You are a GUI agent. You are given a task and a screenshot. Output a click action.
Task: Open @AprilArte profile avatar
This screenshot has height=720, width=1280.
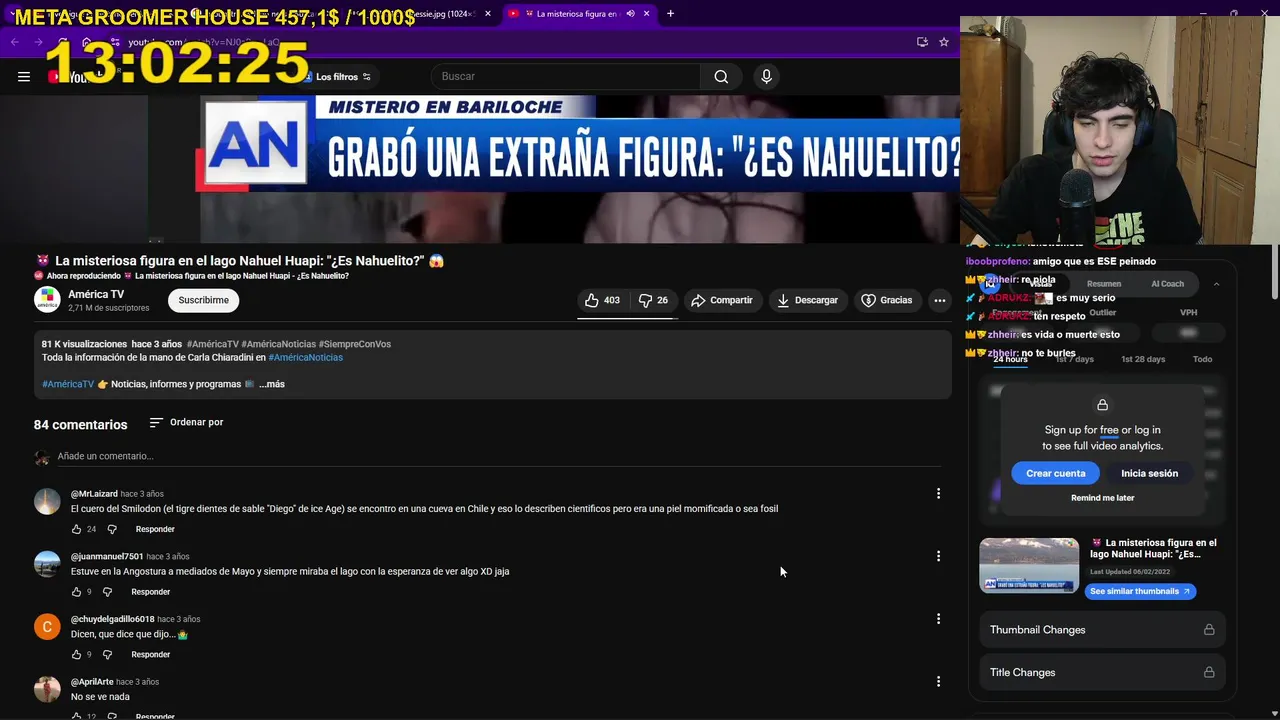pos(47,689)
